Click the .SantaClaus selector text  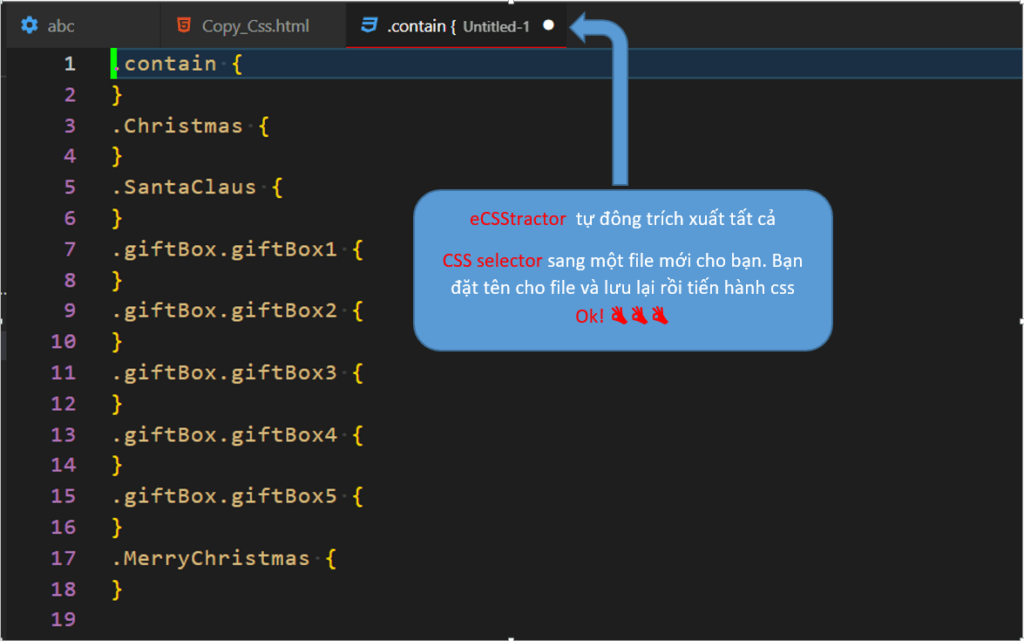click(184, 187)
